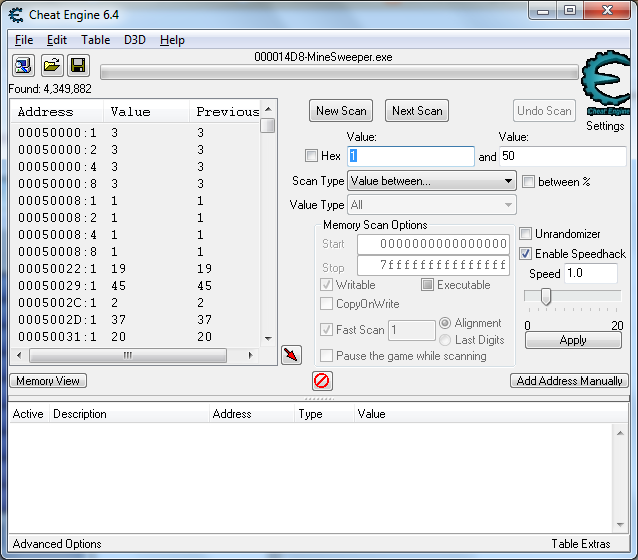
Task: Open Memory View
Action: tap(48, 381)
